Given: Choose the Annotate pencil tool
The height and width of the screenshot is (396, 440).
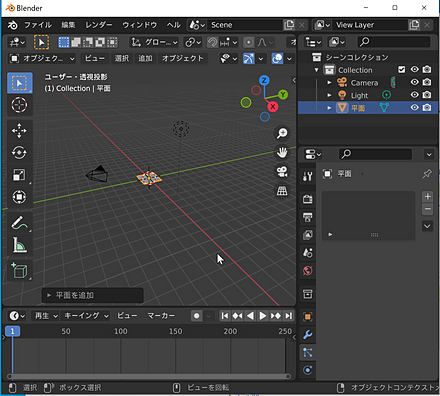Looking at the screenshot, I should click(x=20, y=223).
